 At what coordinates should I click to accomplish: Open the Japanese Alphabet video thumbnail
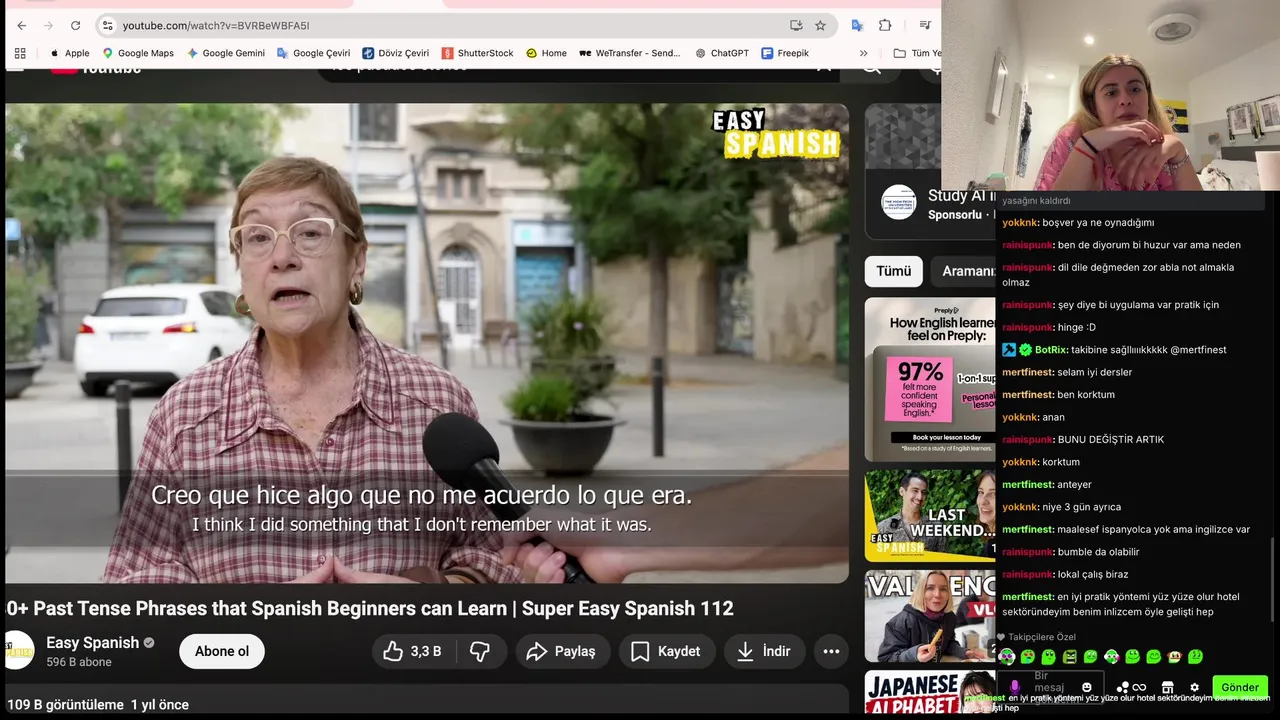(930, 691)
